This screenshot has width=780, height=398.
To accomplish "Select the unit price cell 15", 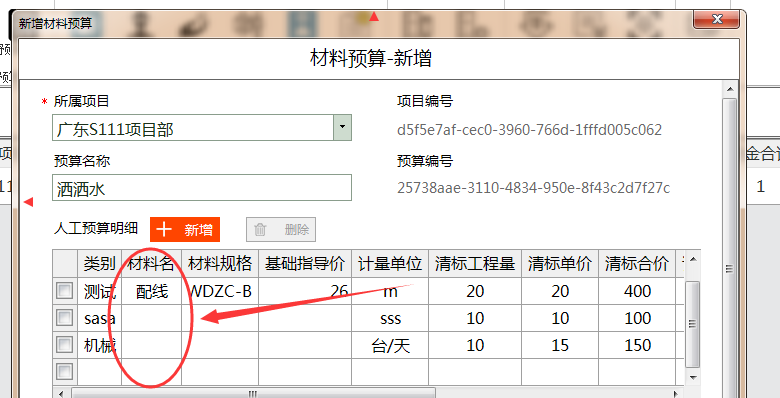I will click(560, 345).
